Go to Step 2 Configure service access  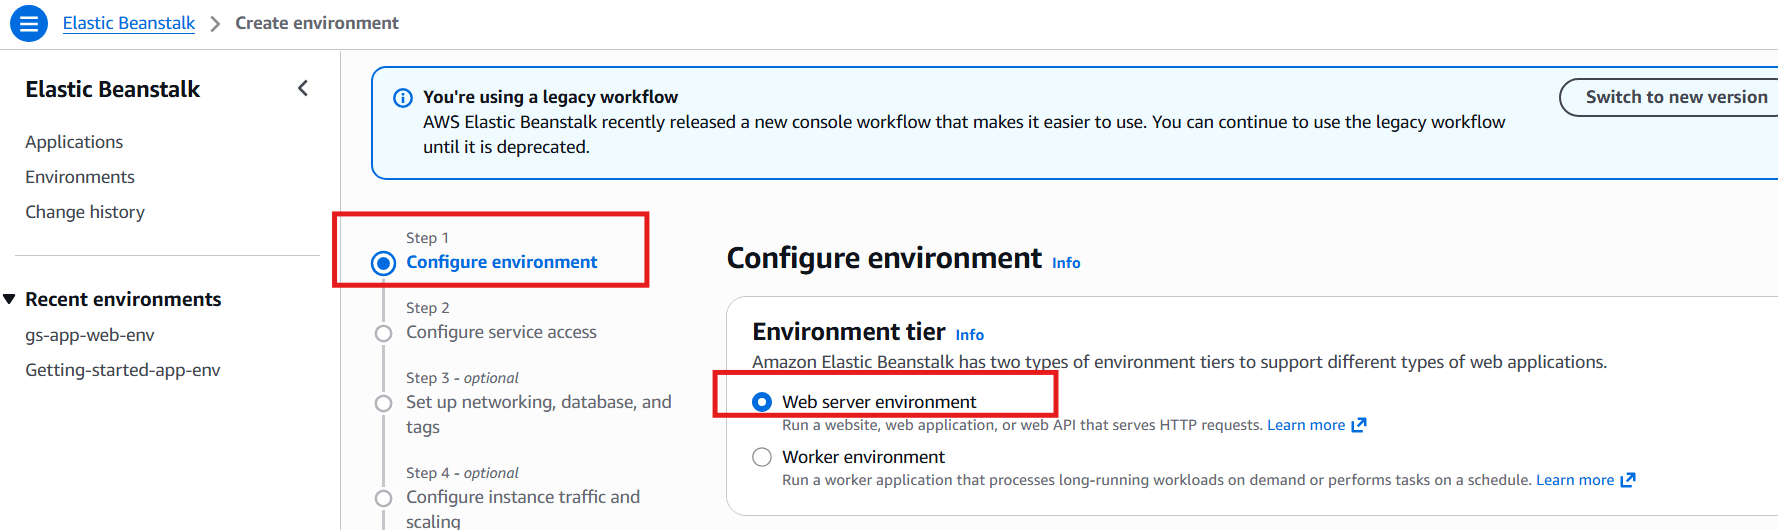click(501, 332)
